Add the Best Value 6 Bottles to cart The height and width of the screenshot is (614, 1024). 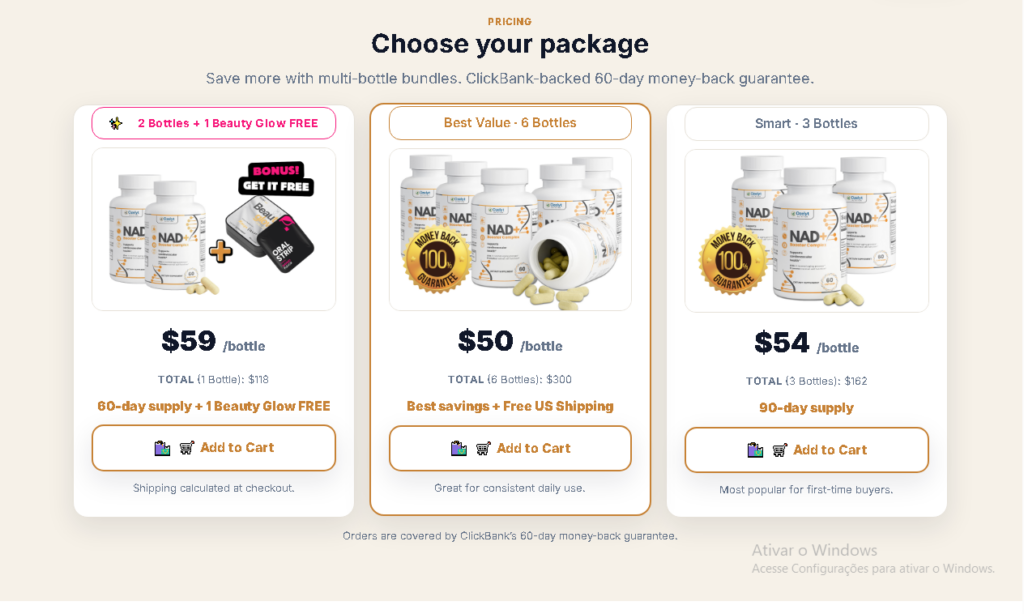pos(510,448)
